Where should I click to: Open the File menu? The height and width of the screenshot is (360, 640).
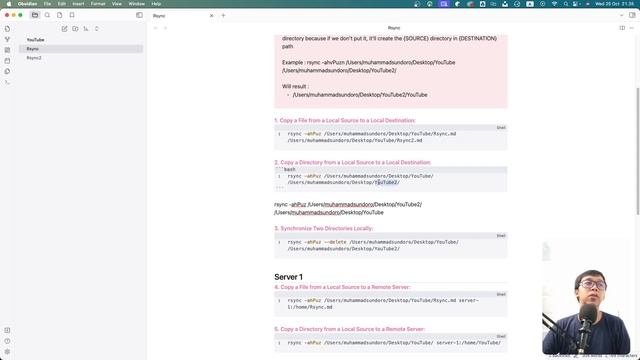click(x=47, y=4)
